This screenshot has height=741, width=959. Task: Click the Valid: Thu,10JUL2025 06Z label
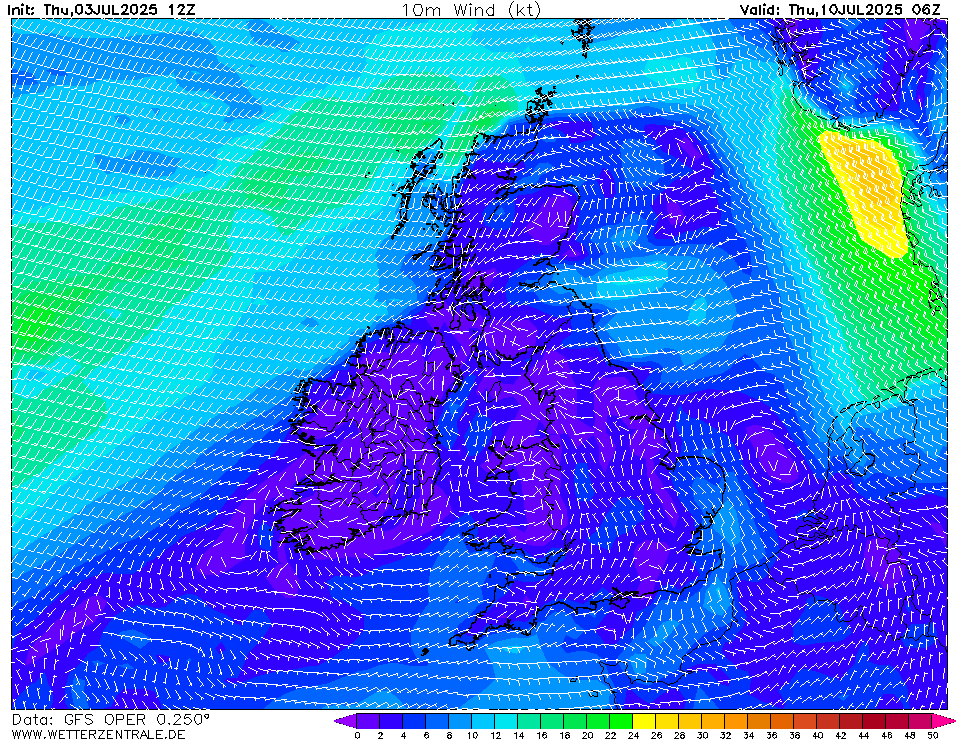pos(840,9)
